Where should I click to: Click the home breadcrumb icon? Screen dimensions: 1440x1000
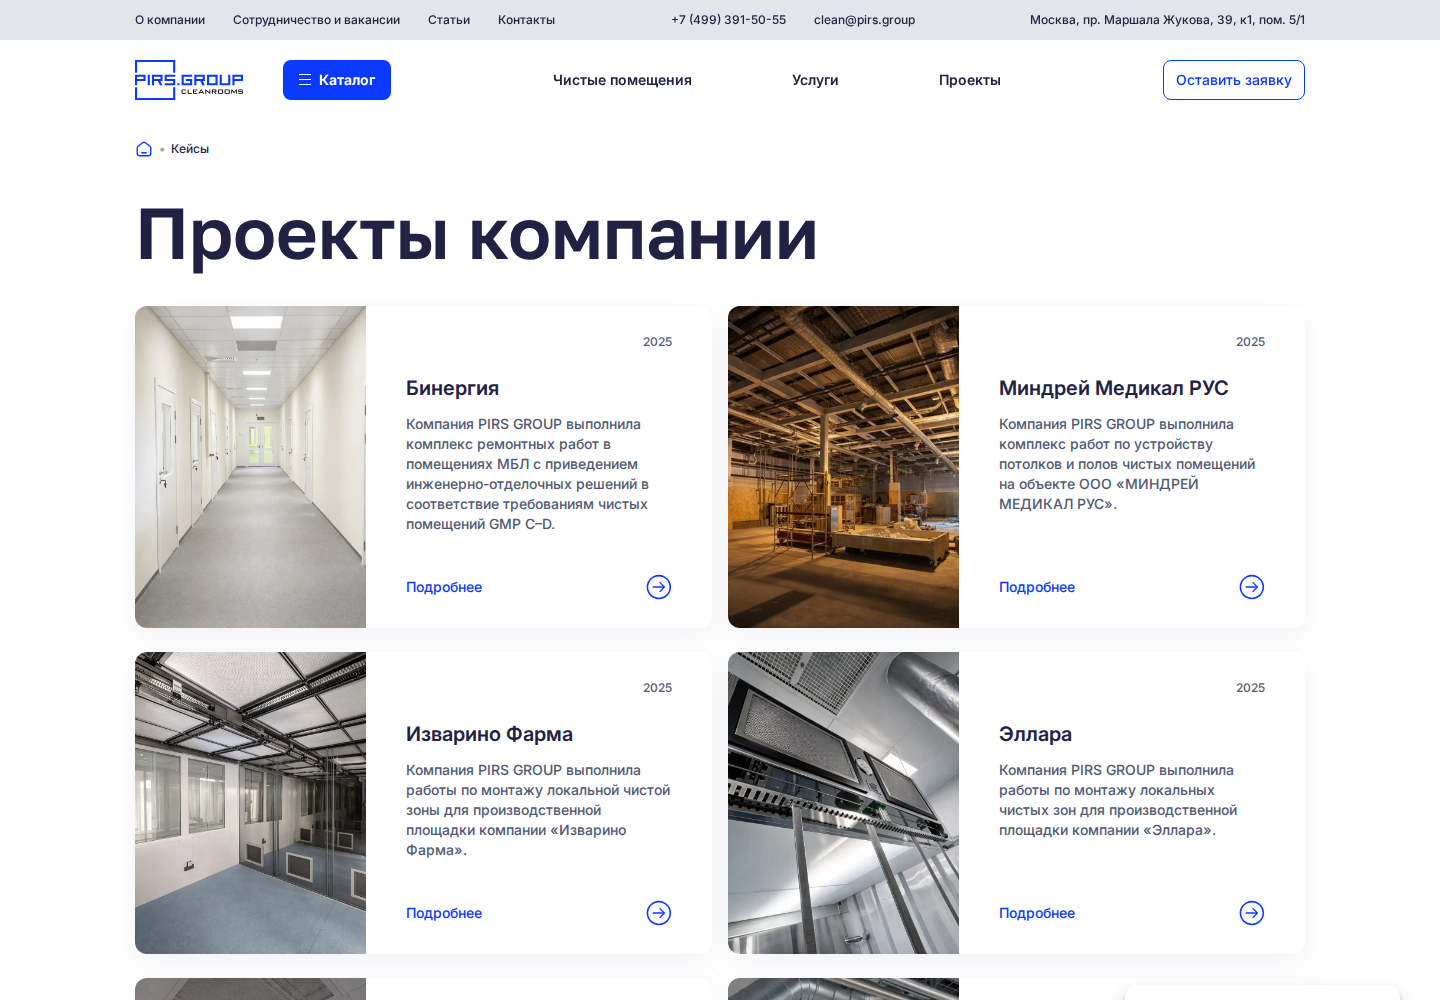click(144, 149)
